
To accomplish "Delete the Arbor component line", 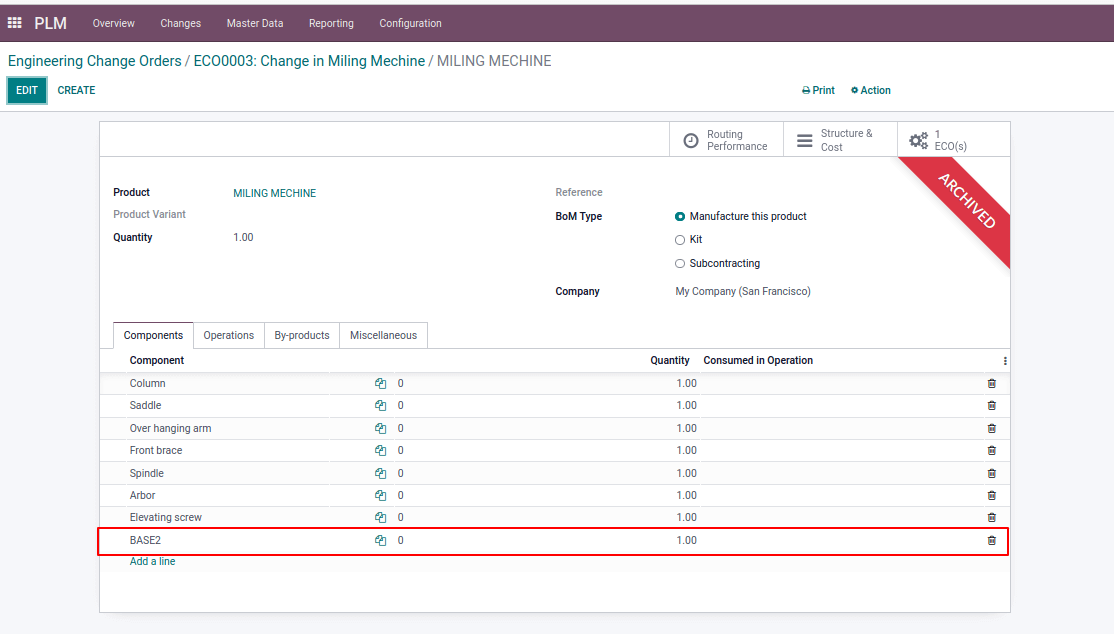I will click(x=992, y=495).
